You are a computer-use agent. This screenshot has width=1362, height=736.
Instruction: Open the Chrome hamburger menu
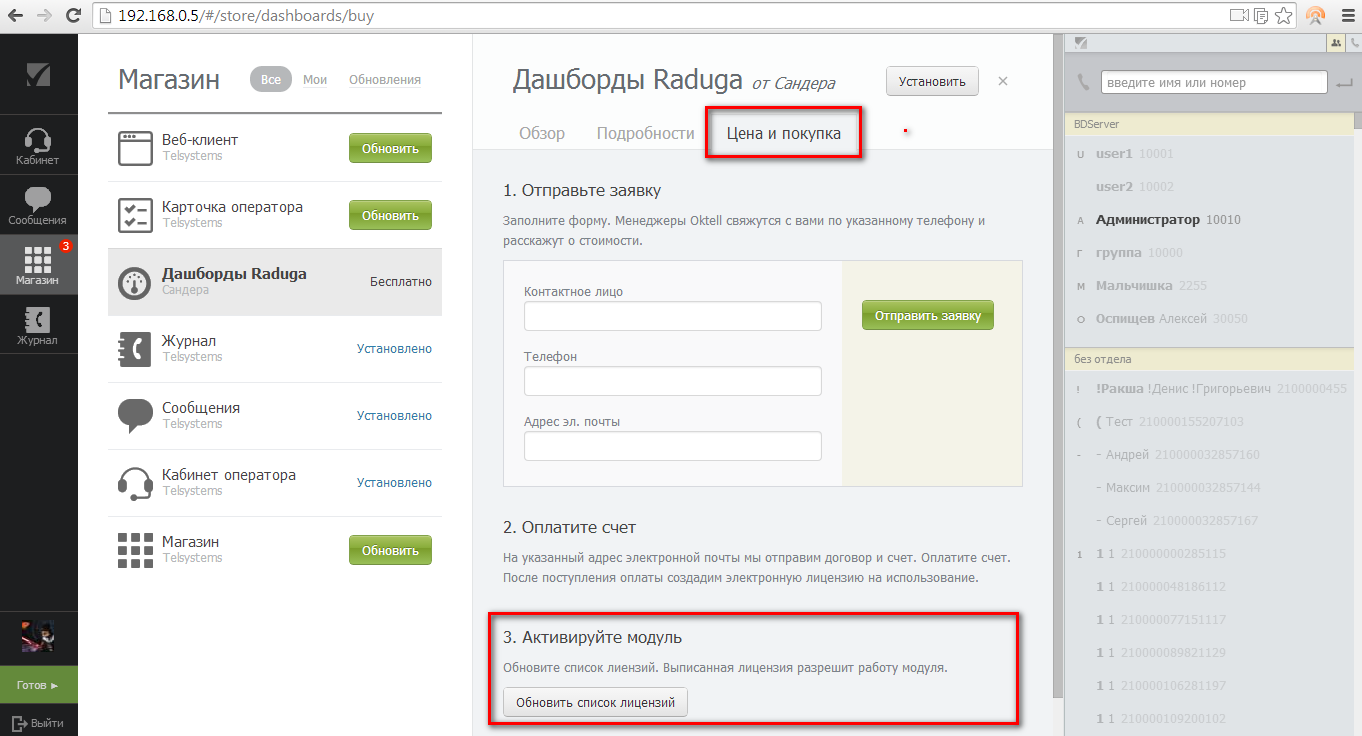(x=1346, y=15)
